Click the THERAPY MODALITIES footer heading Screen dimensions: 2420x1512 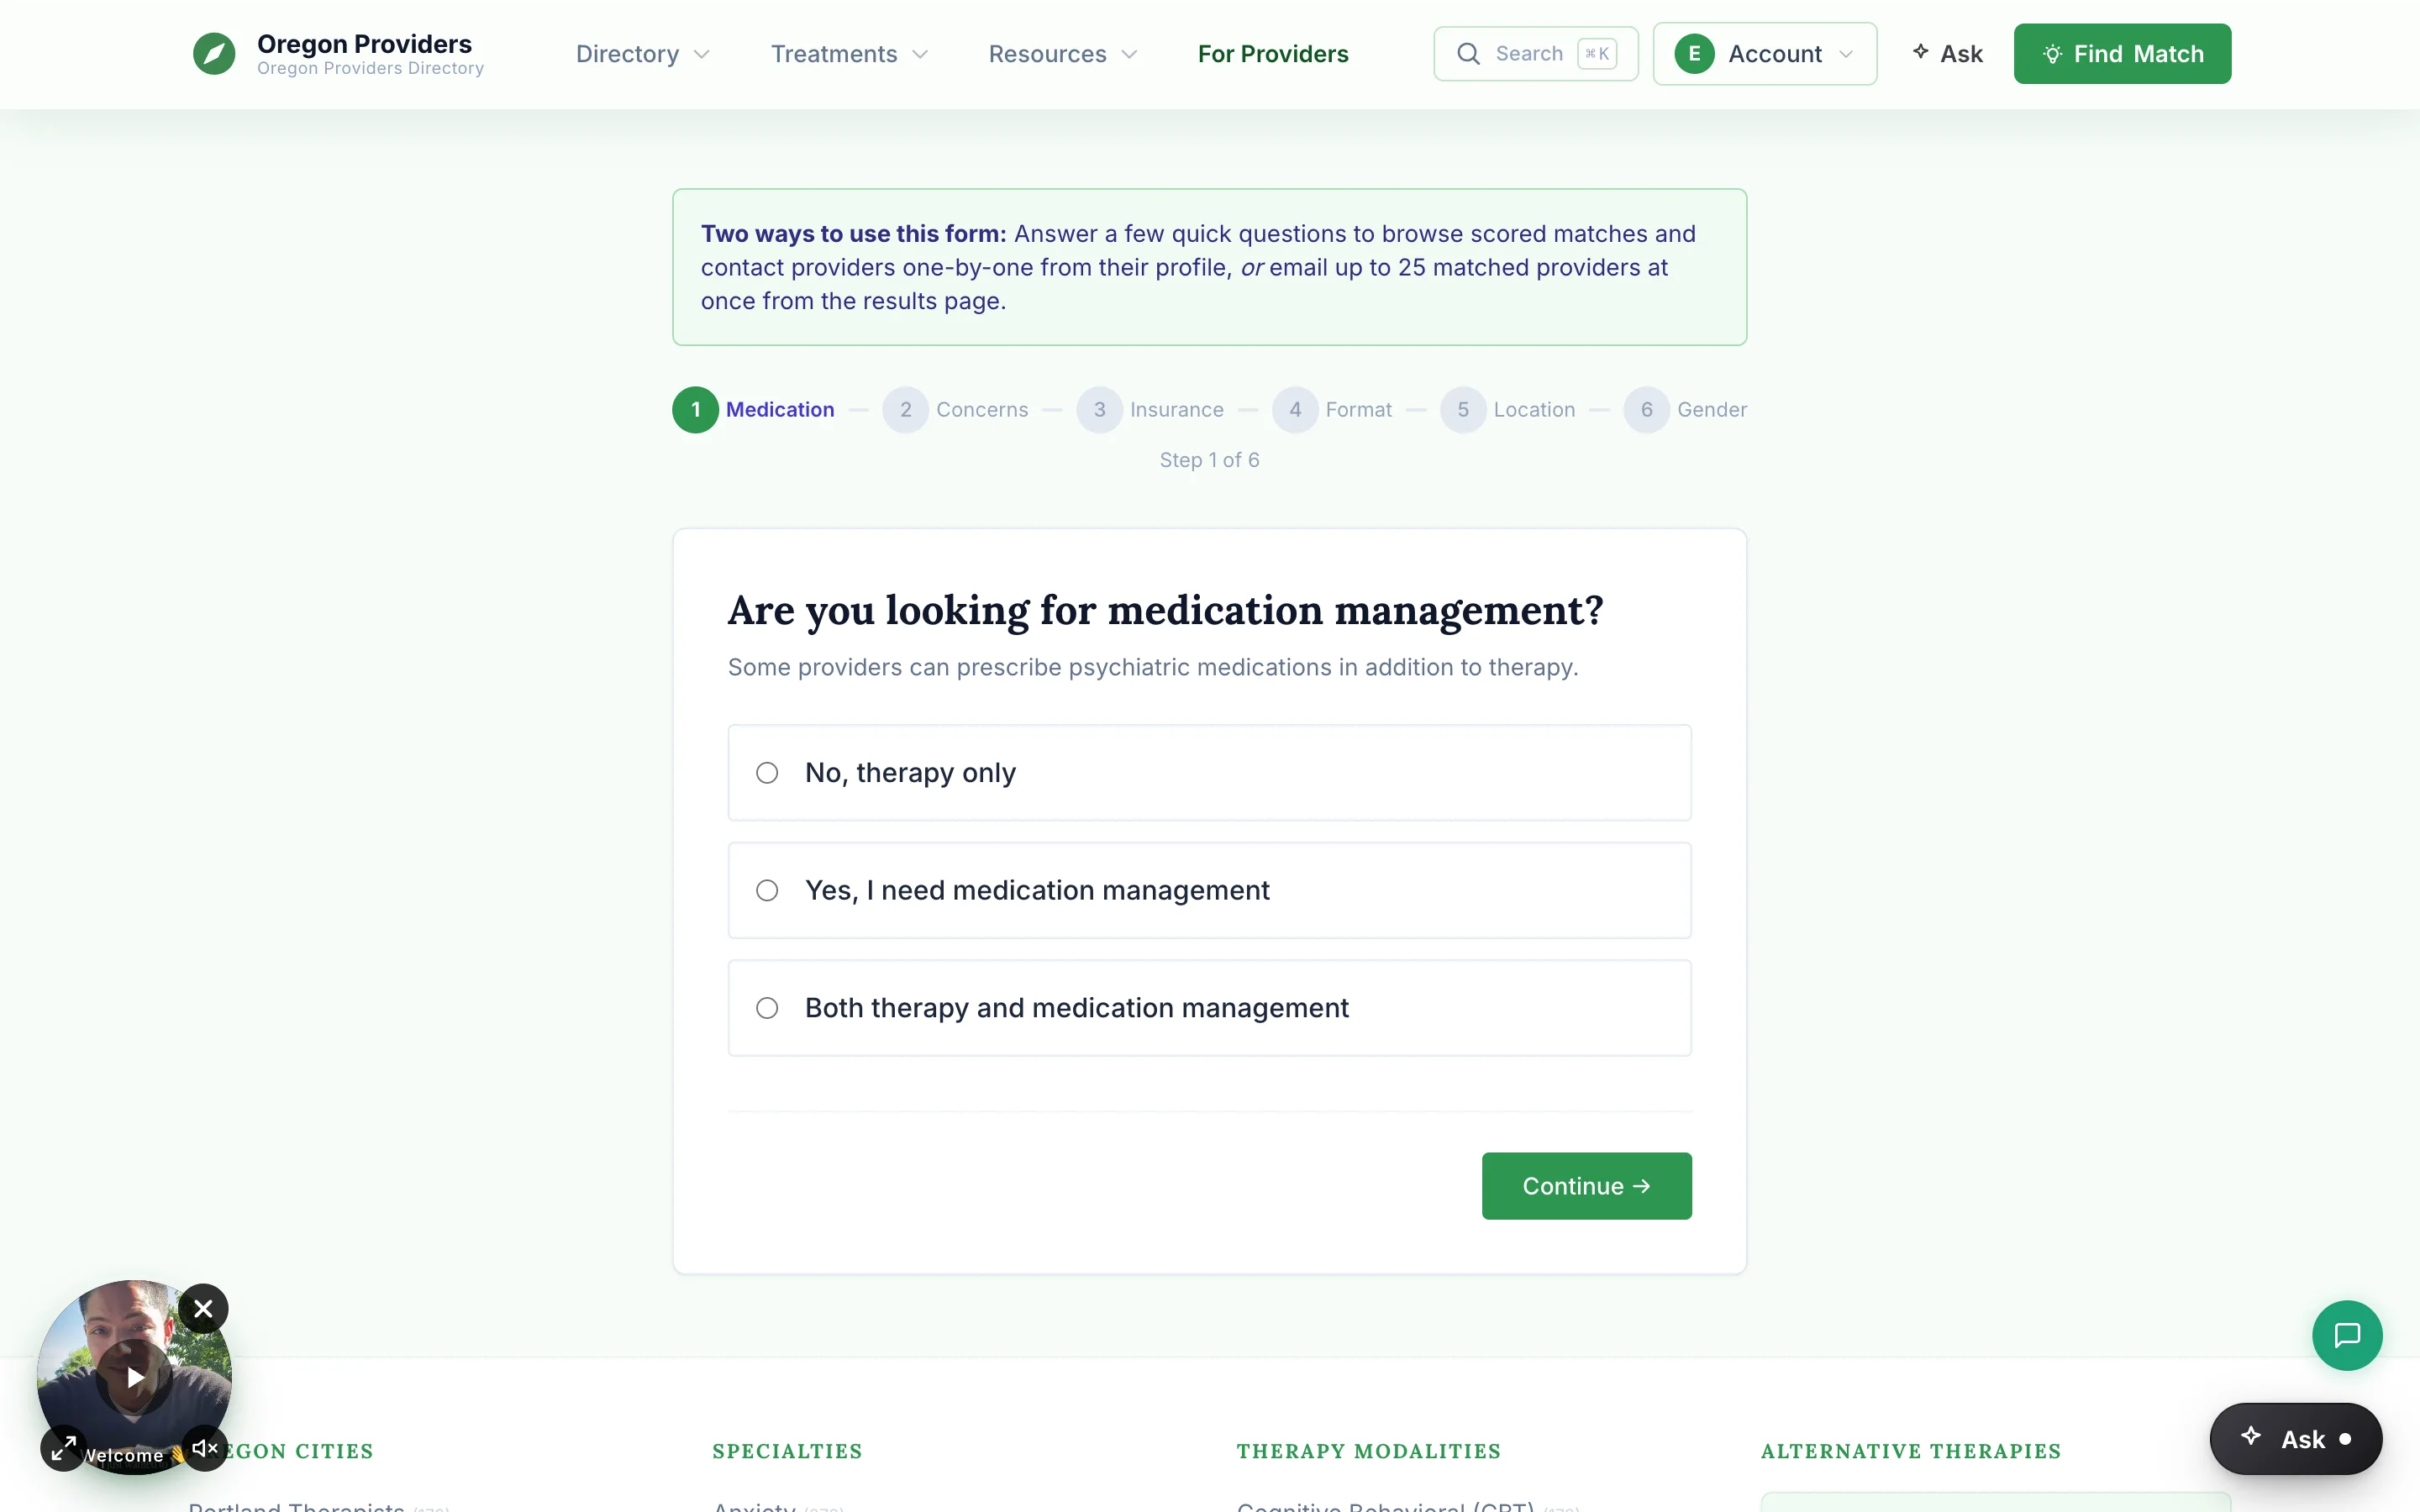point(1368,1451)
